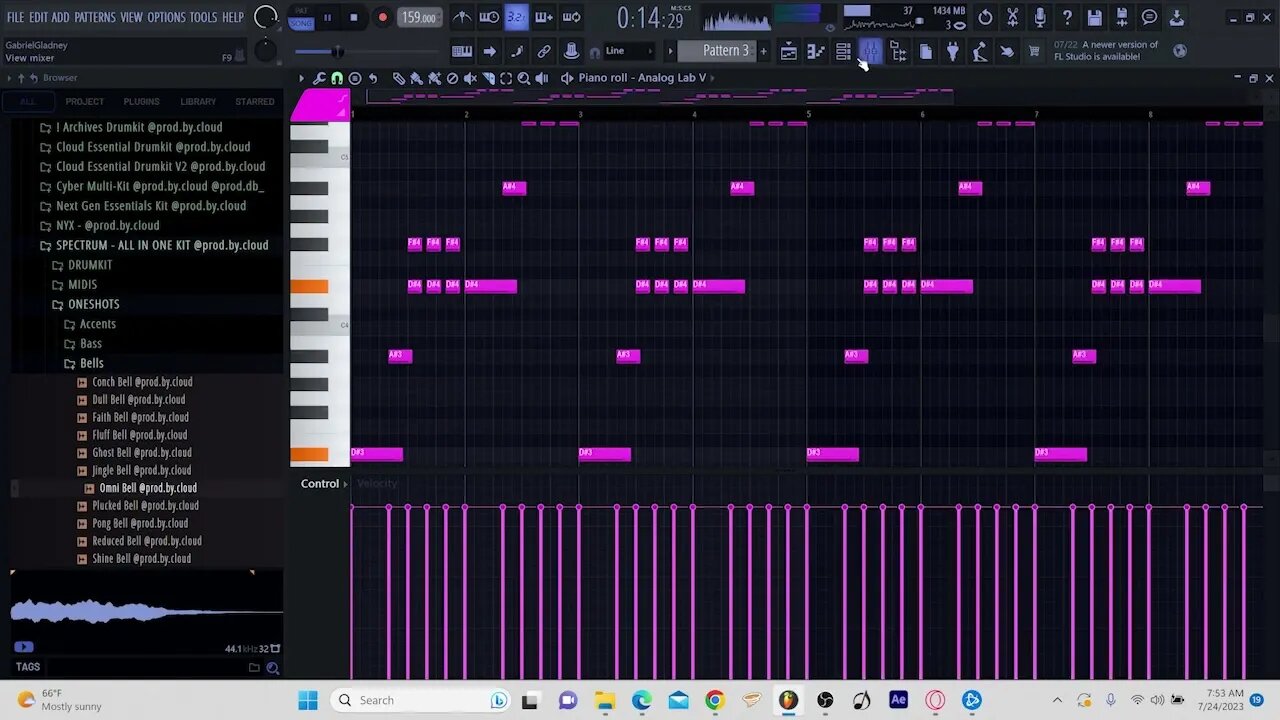
Task: Click the globe news icon
Action: pyautogui.click(x=1180, y=51)
